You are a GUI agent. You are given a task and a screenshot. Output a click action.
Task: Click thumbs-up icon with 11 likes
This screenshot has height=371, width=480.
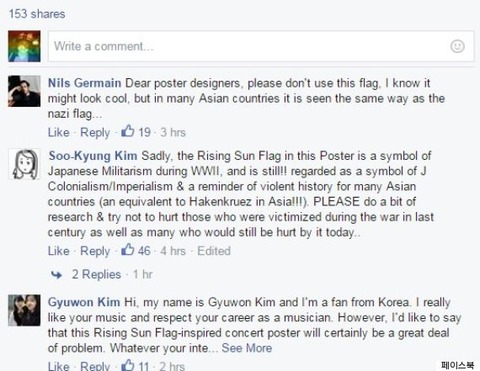pyautogui.click(x=128, y=365)
